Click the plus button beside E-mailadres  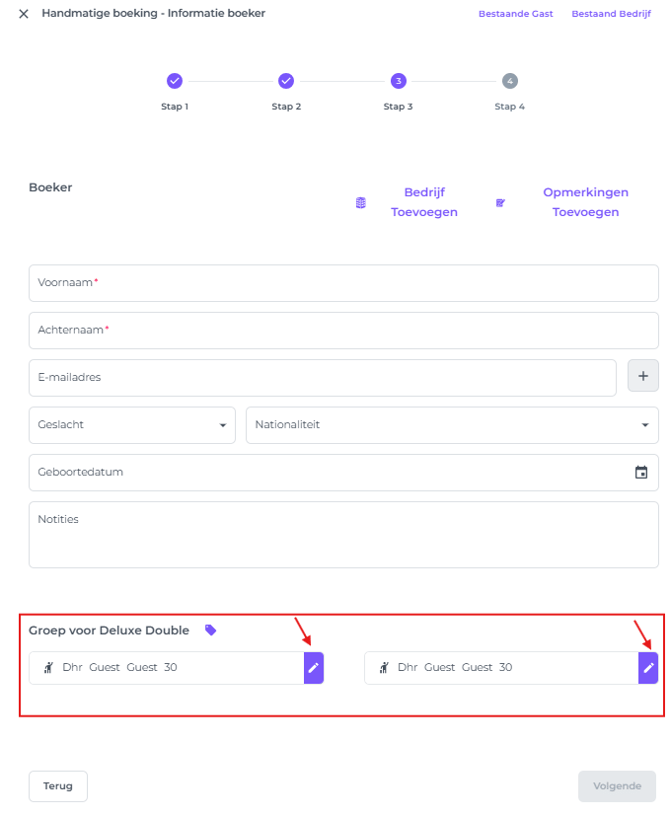(642, 377)
